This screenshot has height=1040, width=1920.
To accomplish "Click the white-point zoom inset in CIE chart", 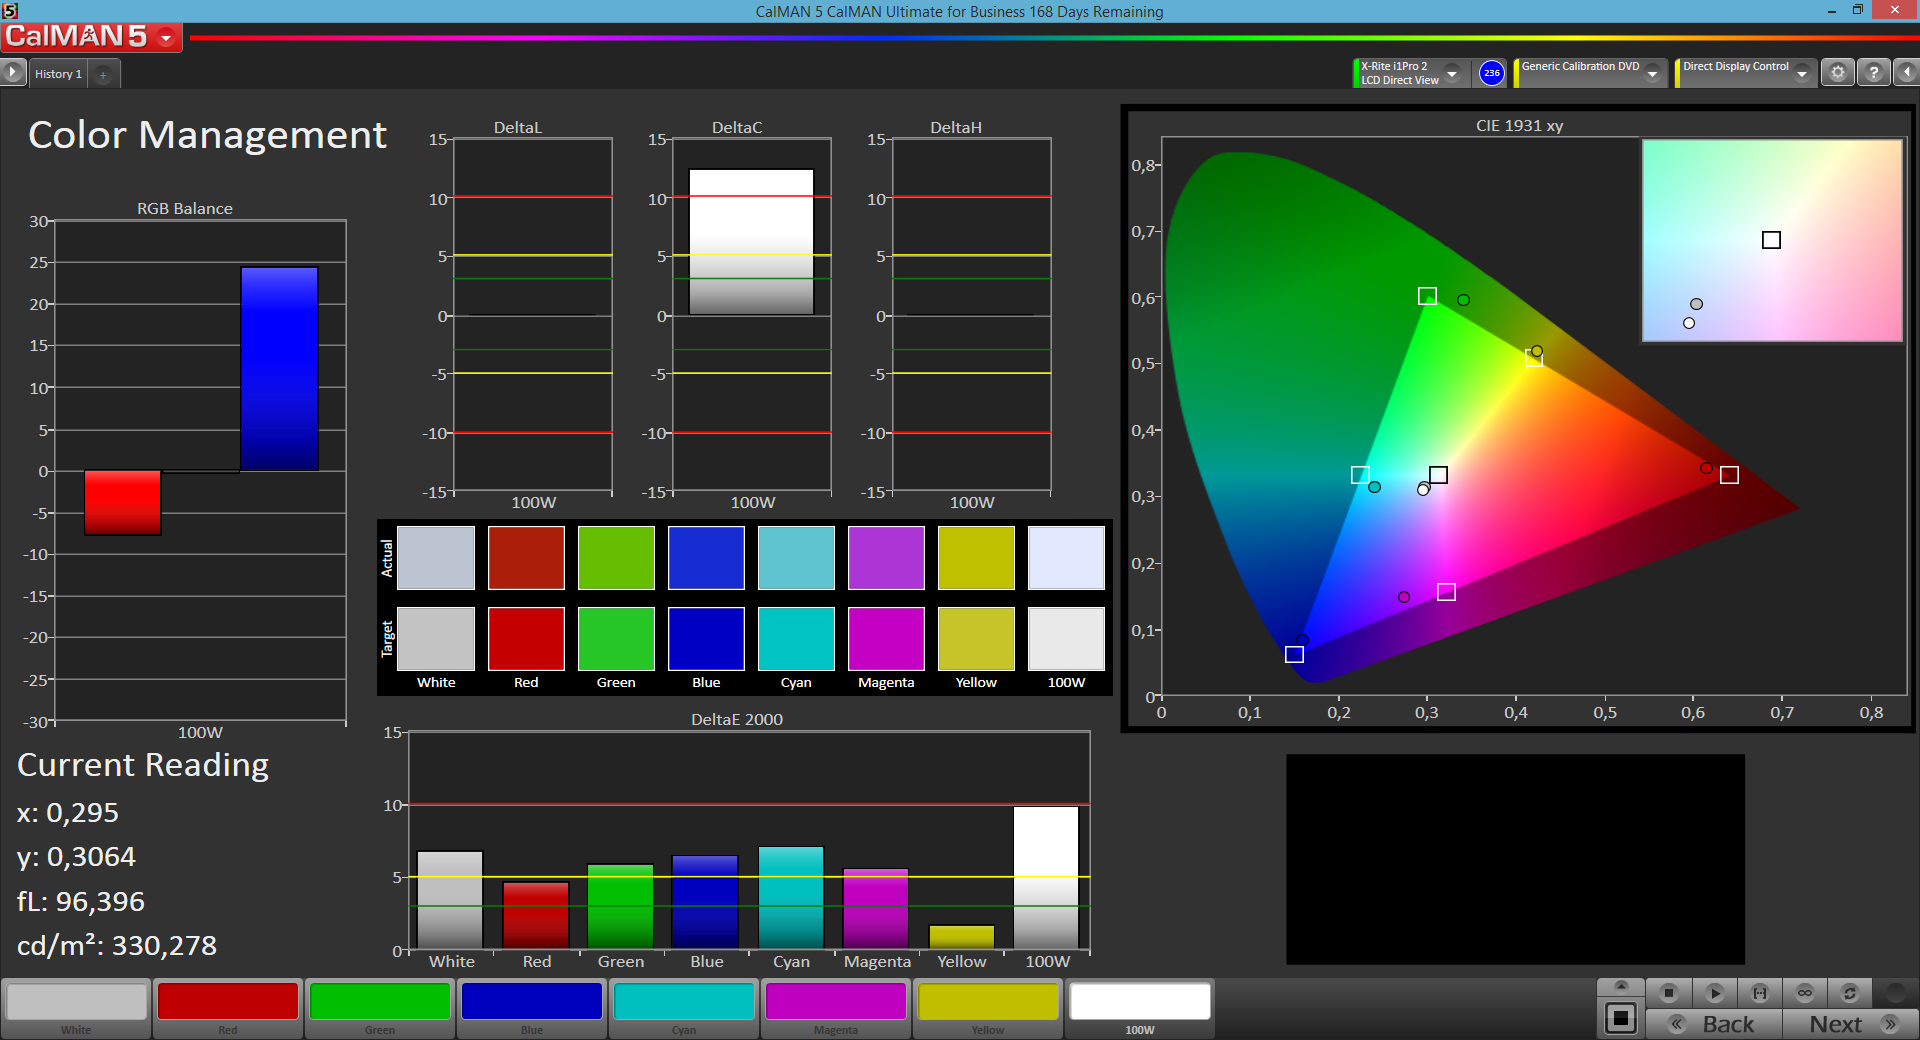I will [x=1772, y=240].
